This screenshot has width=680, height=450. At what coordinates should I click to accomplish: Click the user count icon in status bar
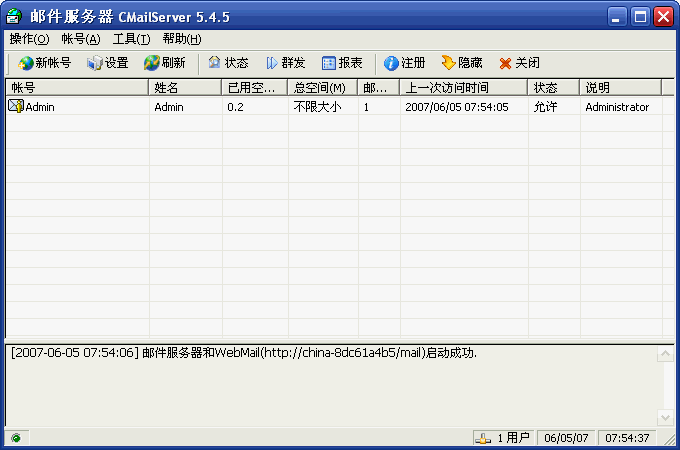(483, 438)
